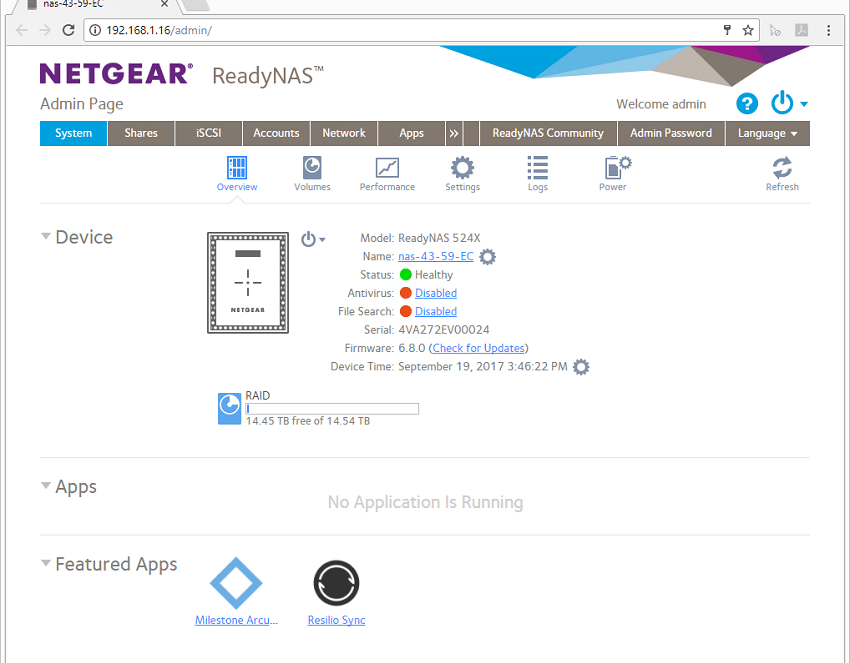This screenshot has height=663, width=850.
Task: Go to the Accounts tab
Action: click(276, 133)
